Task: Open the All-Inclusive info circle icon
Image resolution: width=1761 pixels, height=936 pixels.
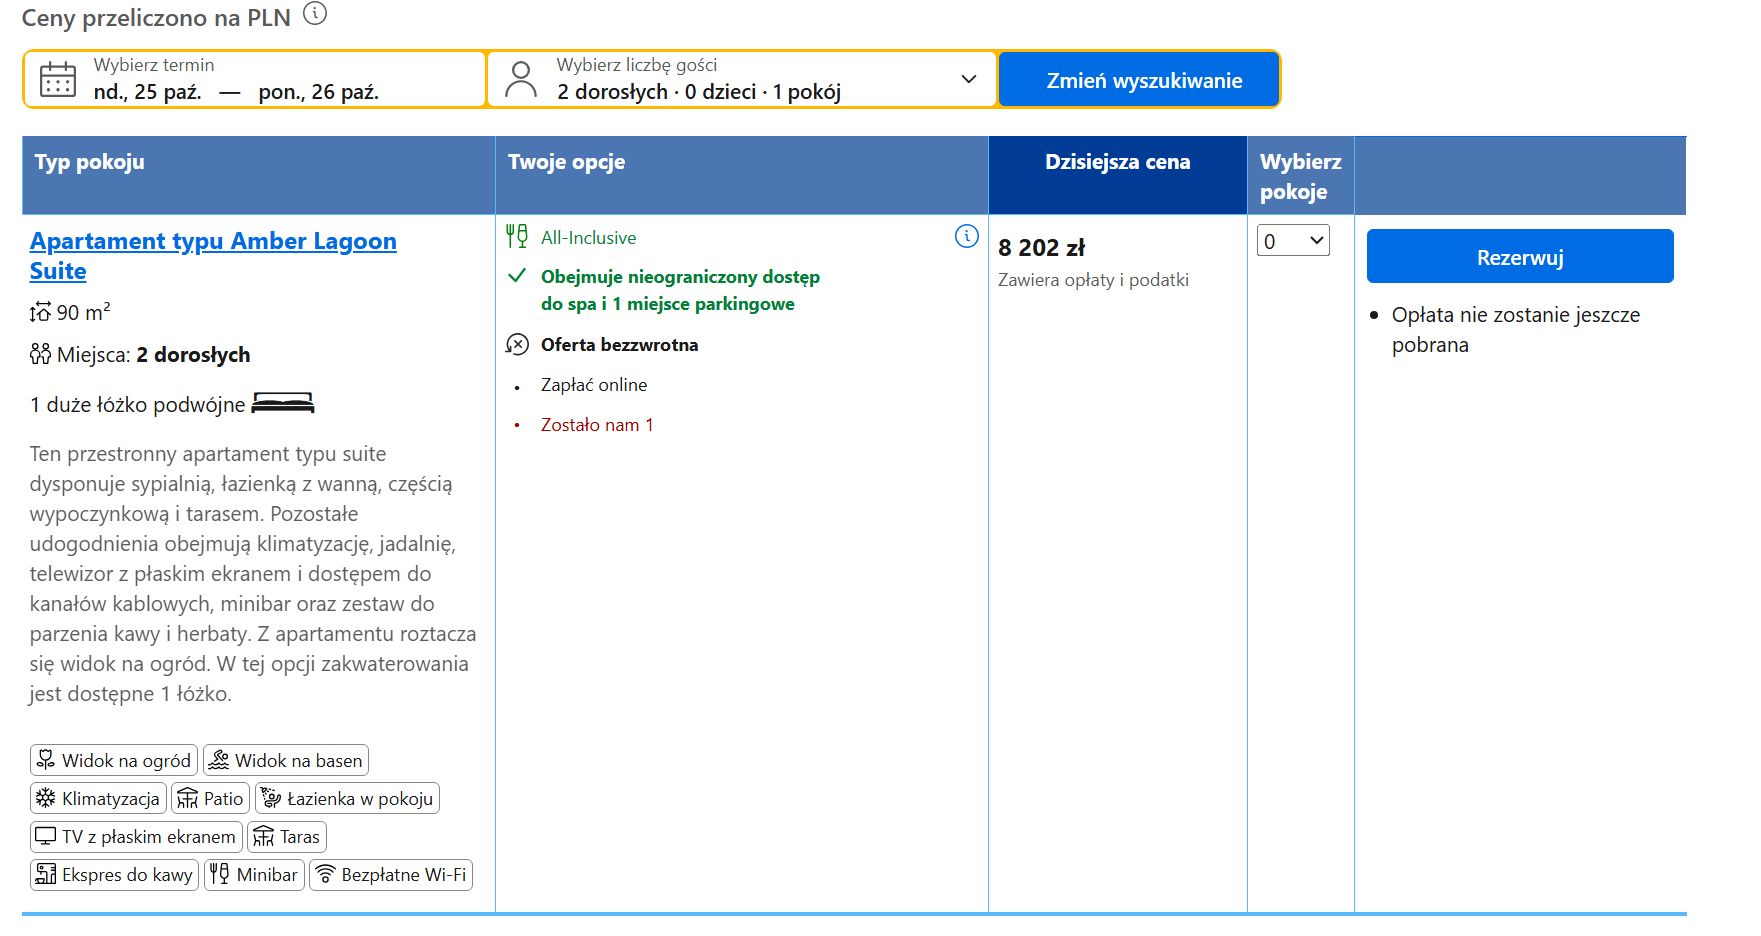Action: pos(967,236)
